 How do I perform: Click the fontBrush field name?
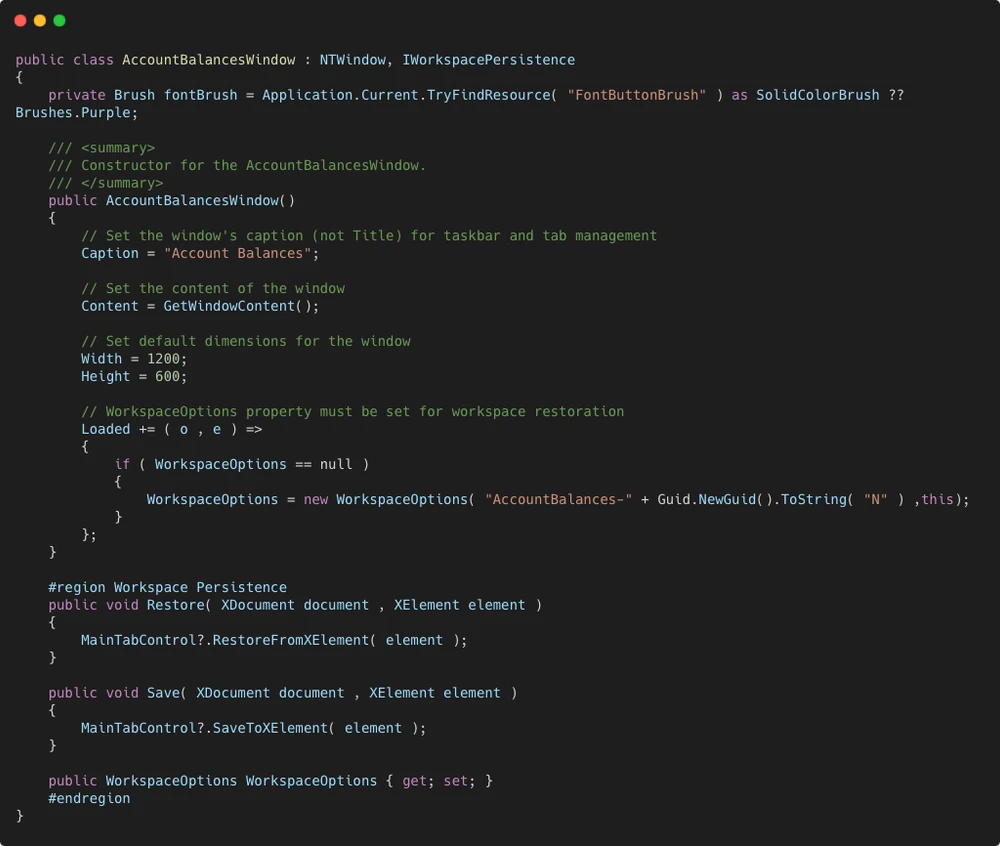200,95
